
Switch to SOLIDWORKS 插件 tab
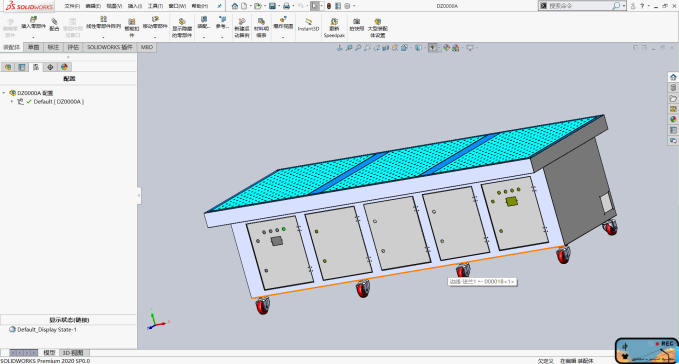110,47
